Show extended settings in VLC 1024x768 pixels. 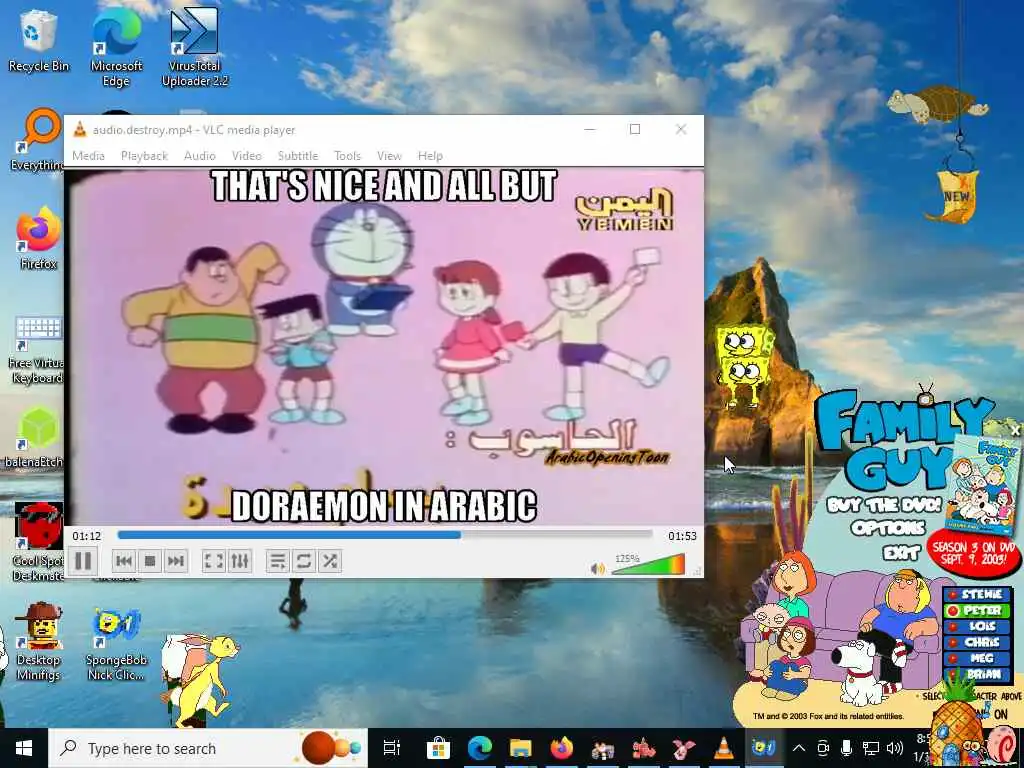tap(240, 561)
